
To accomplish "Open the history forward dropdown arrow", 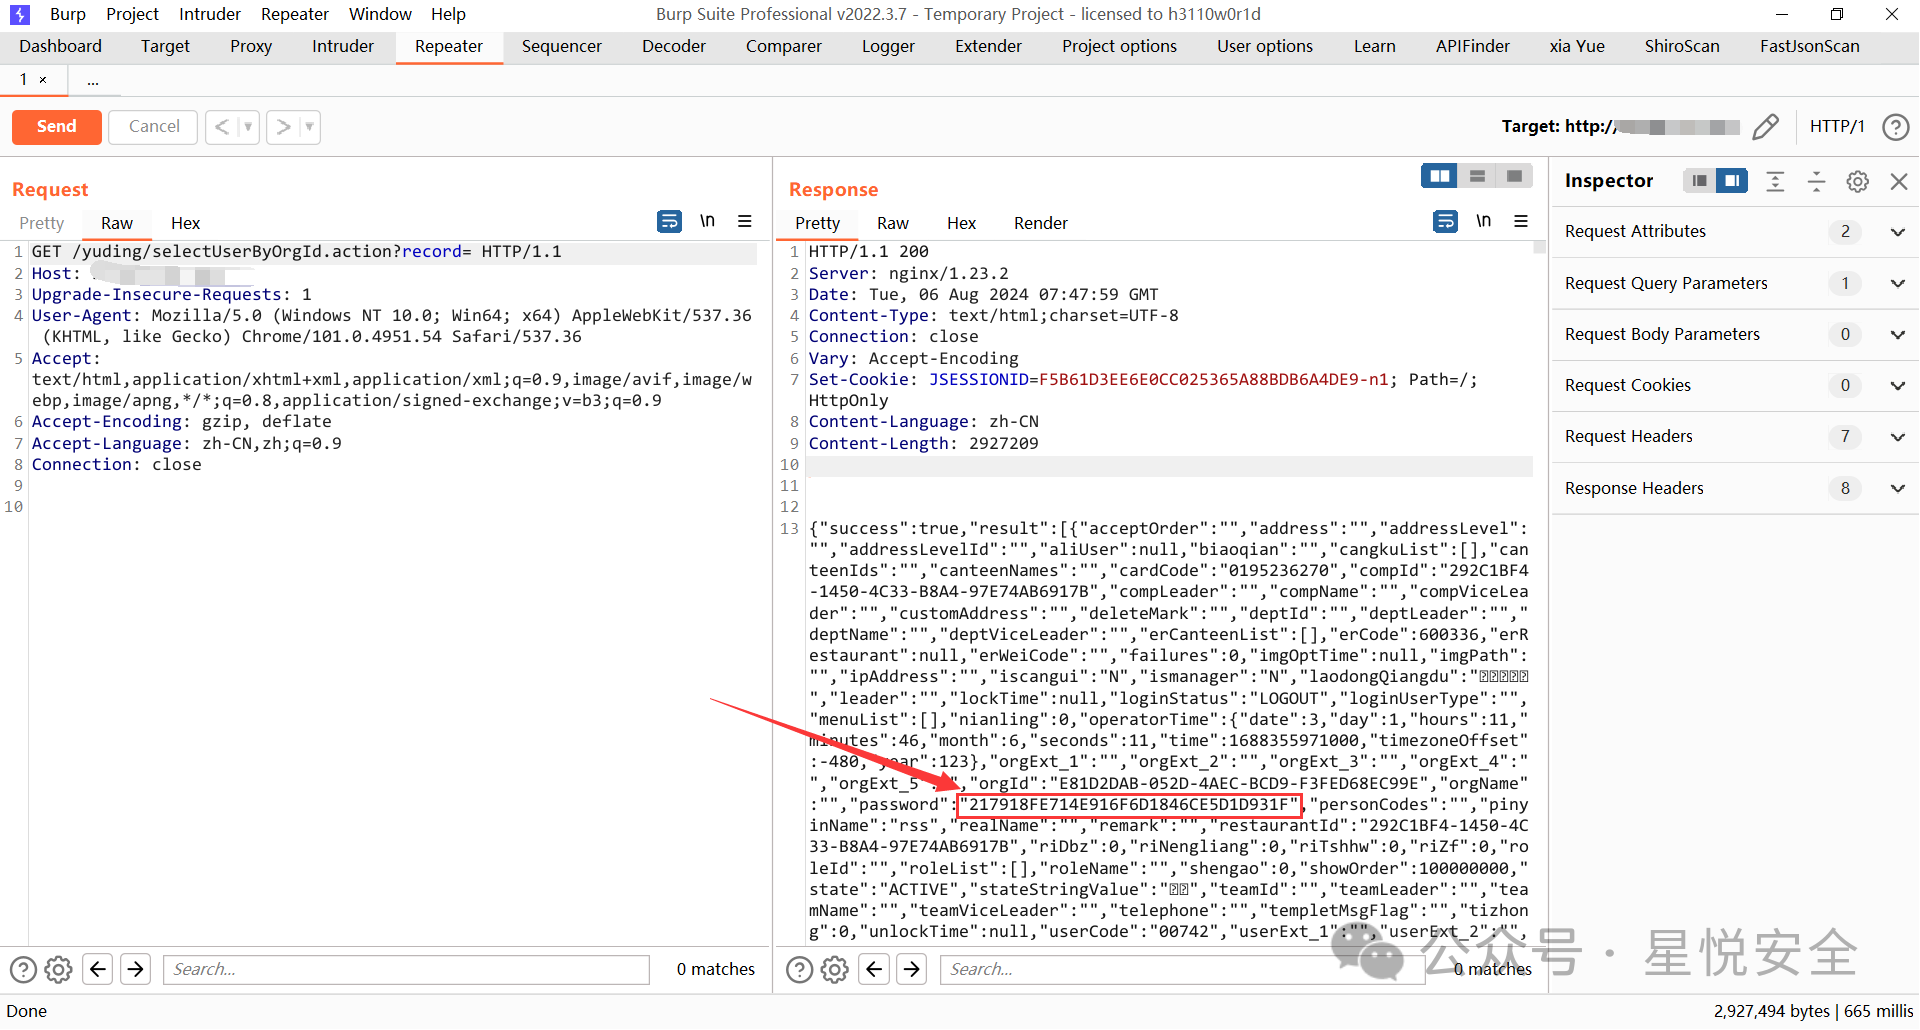I will tap(309, 127).
